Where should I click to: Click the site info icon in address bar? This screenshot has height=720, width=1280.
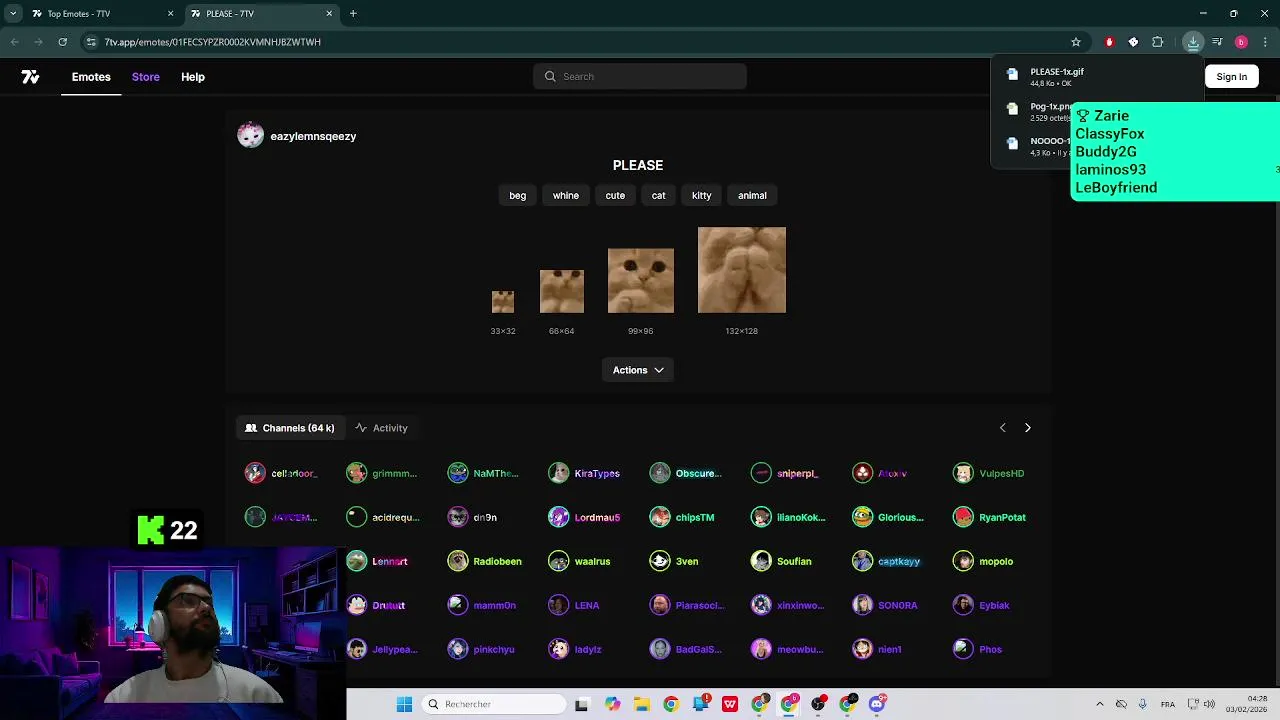click(x=91, y=42)
